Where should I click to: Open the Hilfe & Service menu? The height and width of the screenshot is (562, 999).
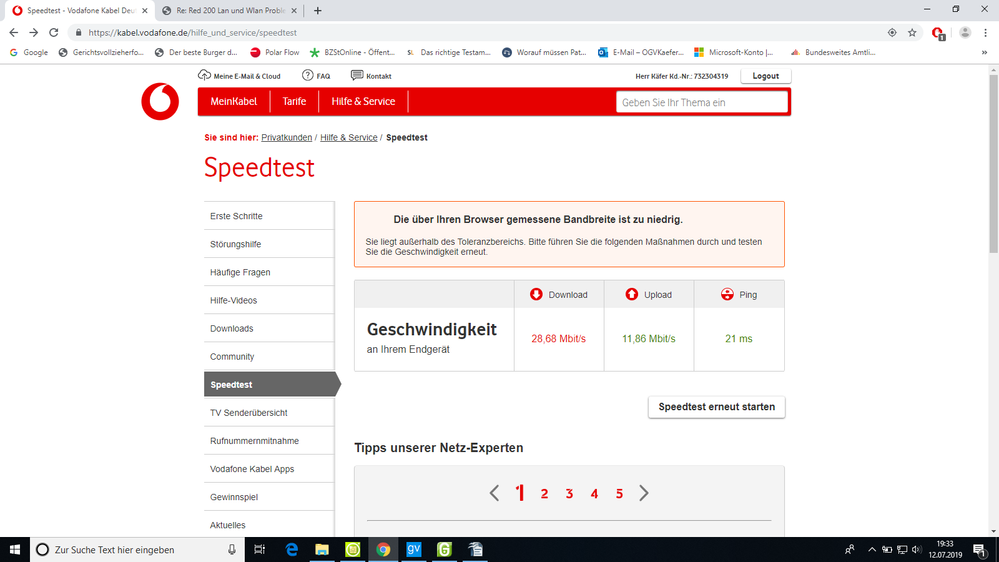(363, 101)
